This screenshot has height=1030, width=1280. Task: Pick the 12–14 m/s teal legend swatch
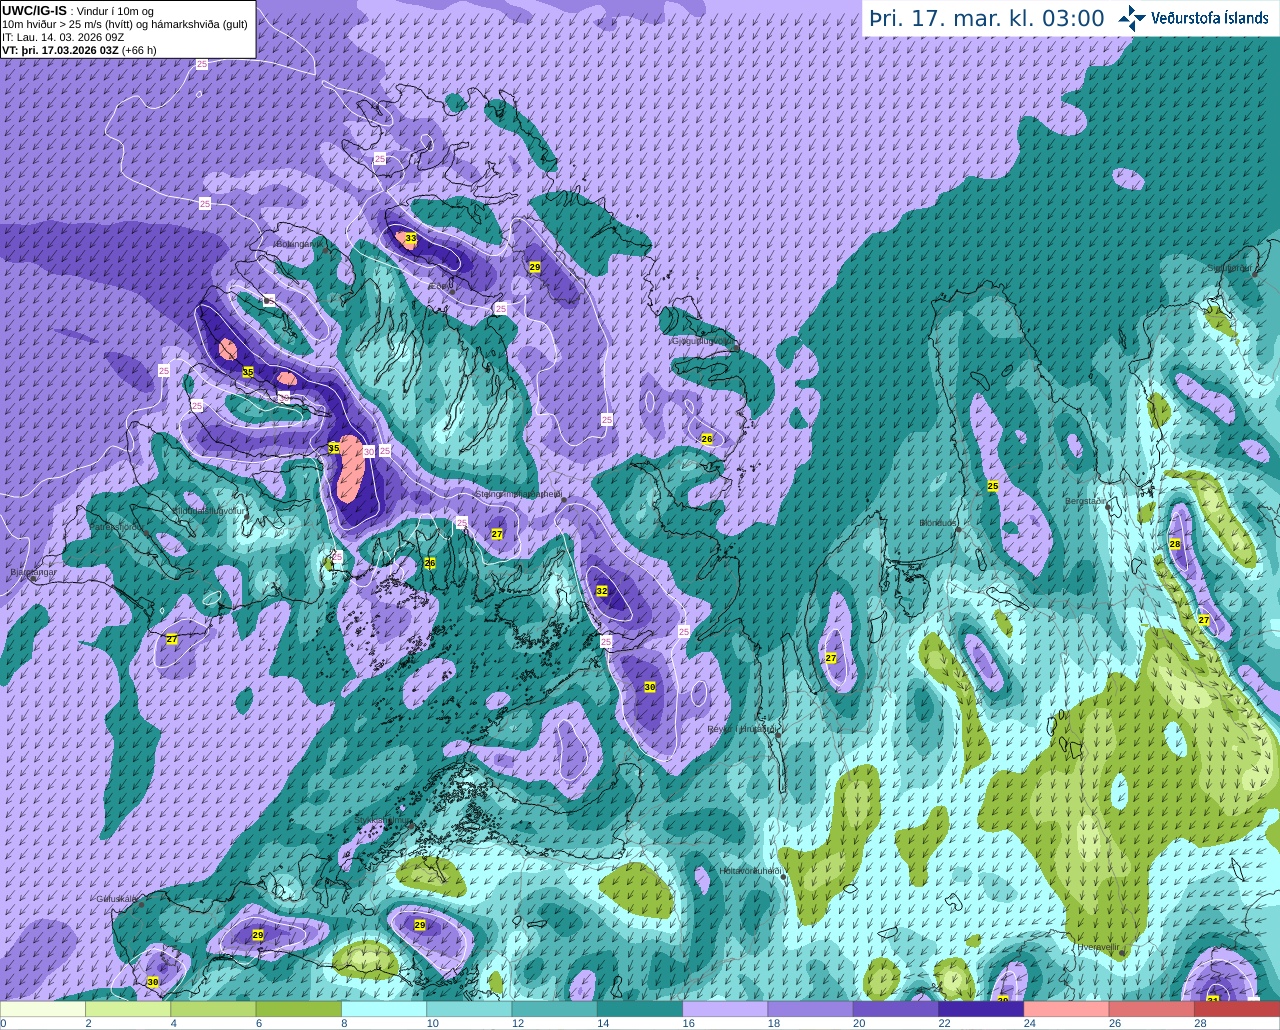[555, 1009]
